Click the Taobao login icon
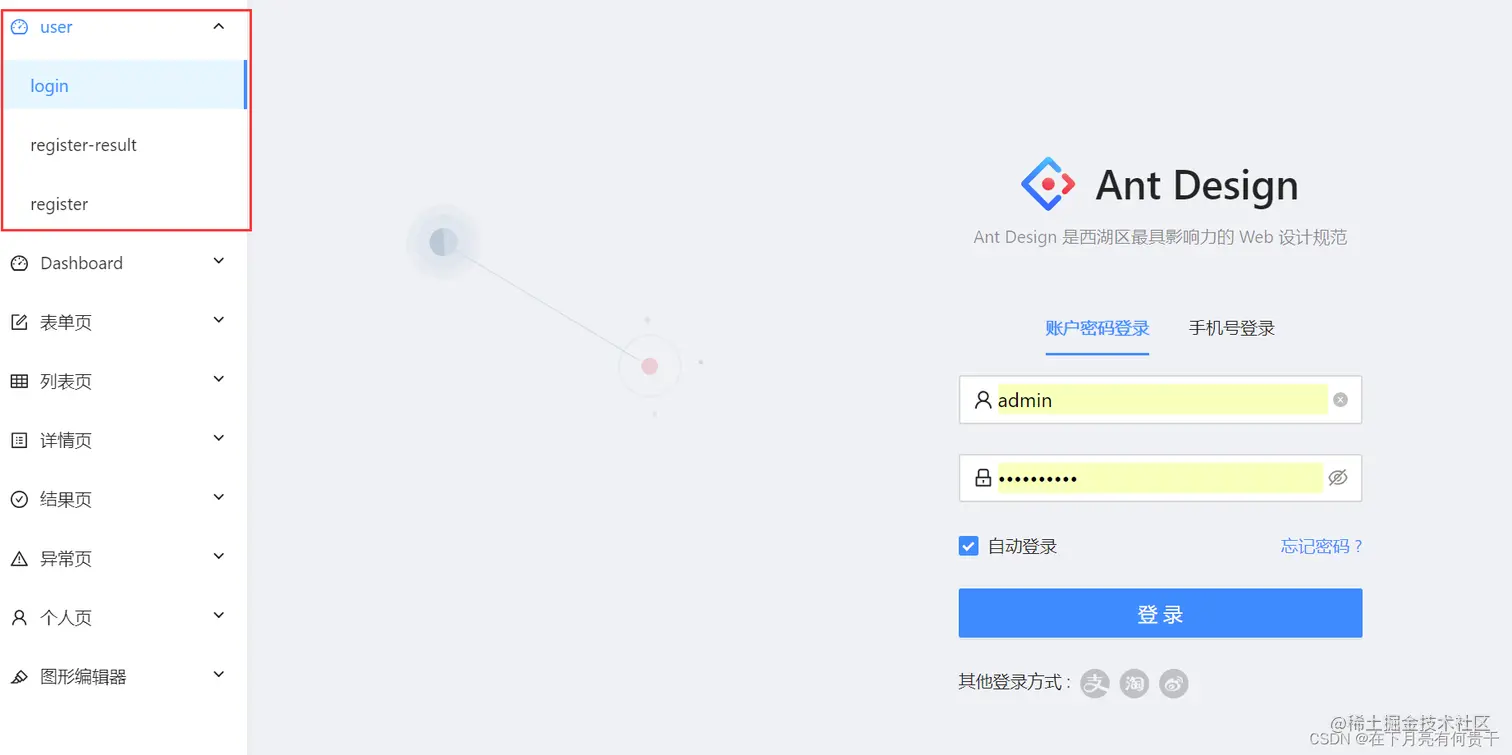 [1134, 683]
